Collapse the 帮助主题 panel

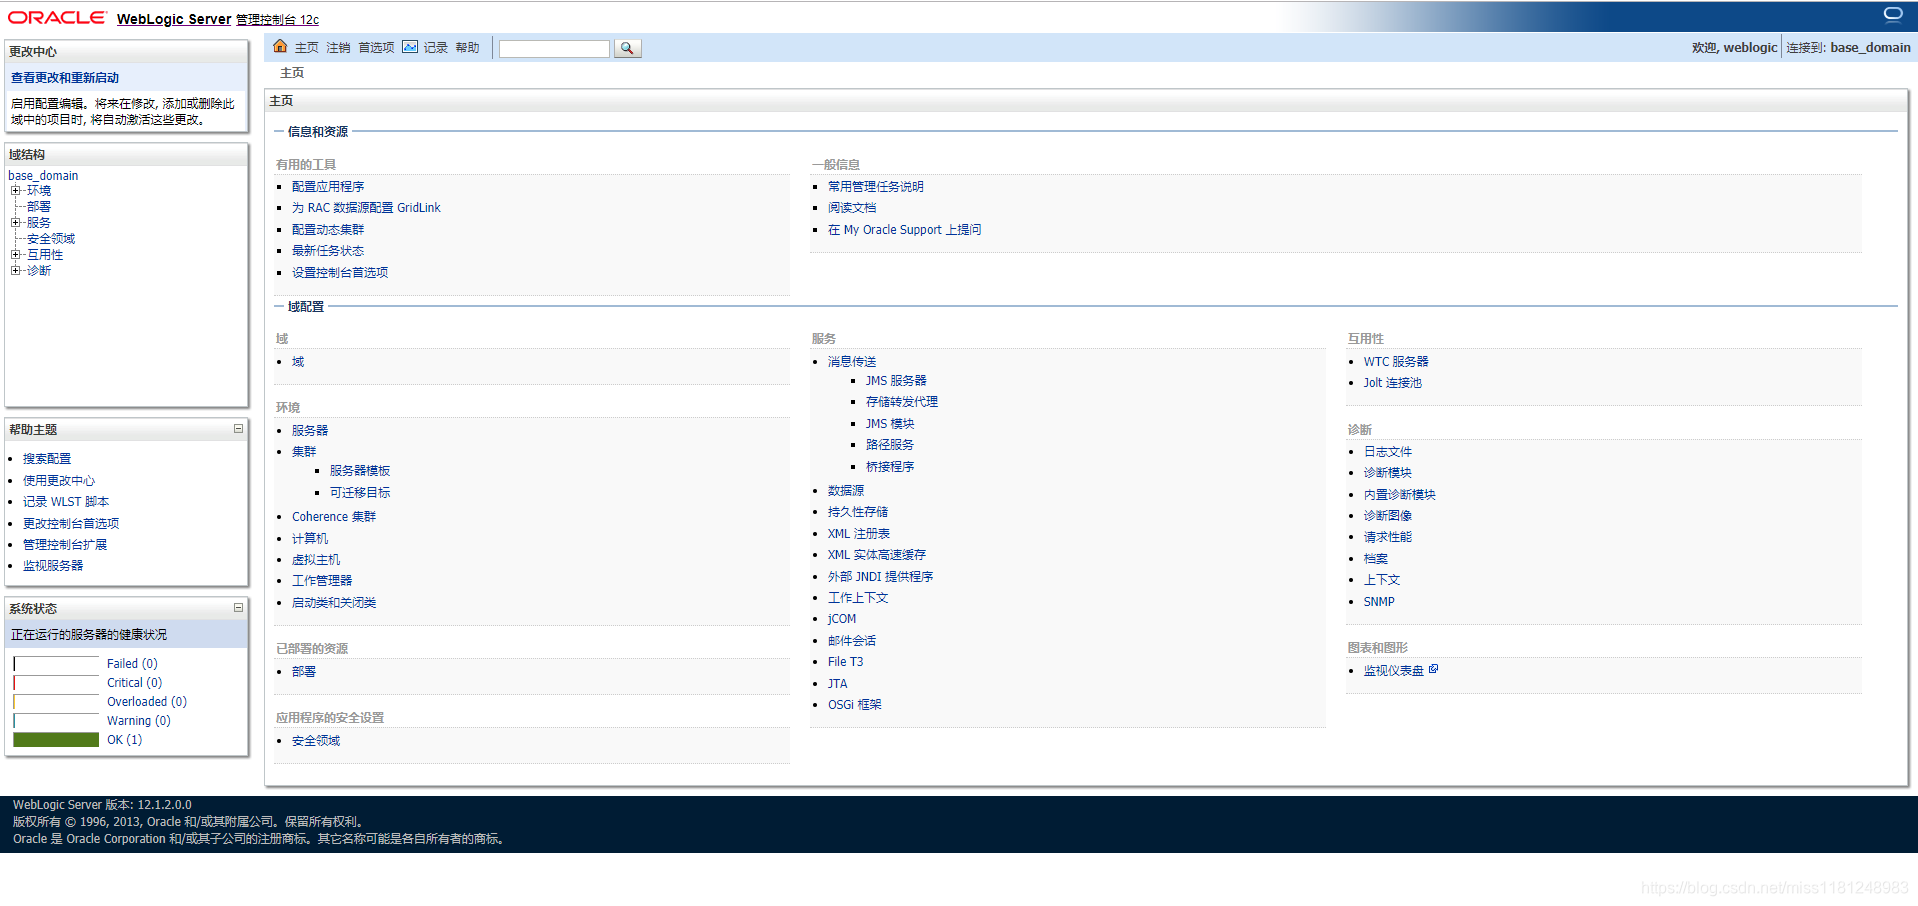[x=238, y=429]
